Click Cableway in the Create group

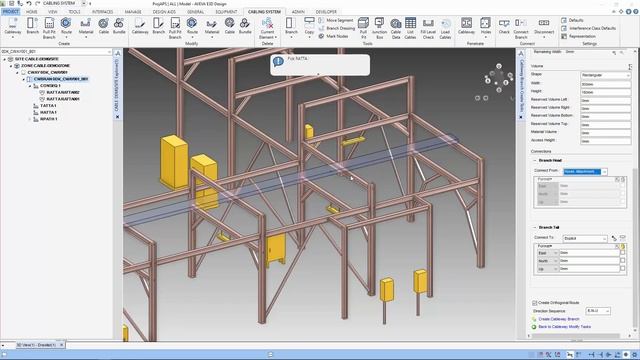pos(13,28)
